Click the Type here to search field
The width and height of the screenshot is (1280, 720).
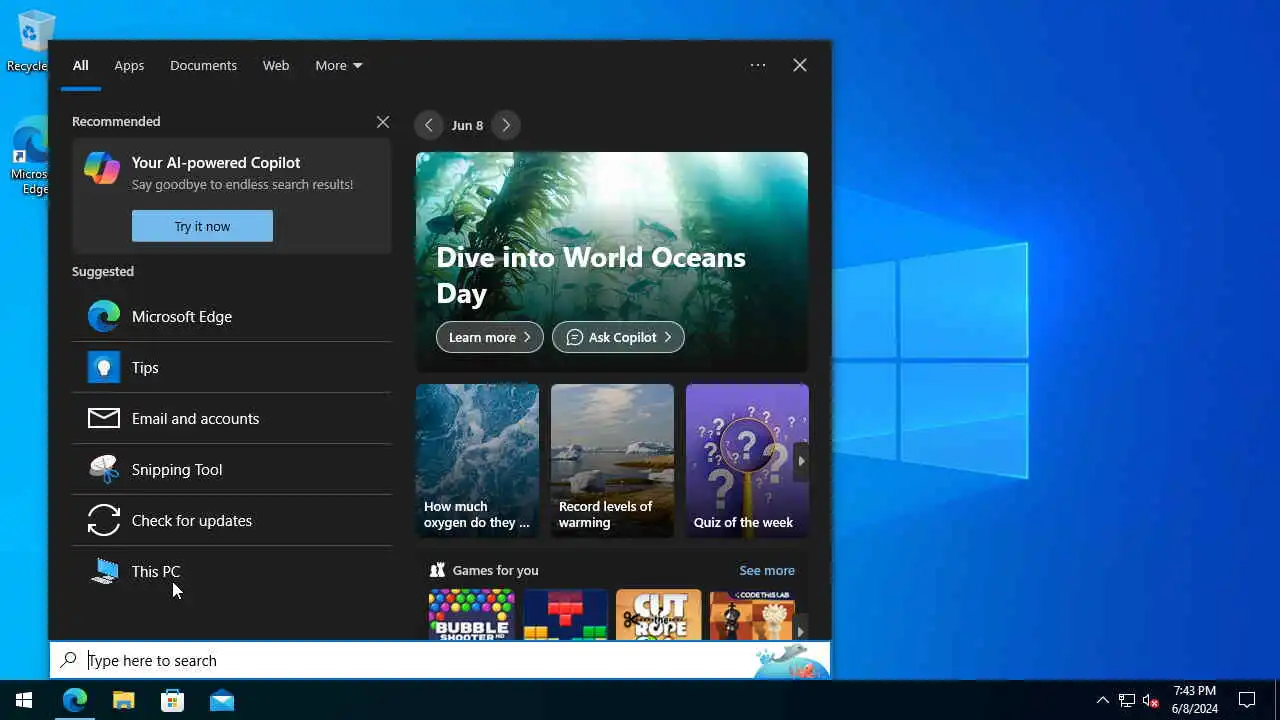click(440, 660)
